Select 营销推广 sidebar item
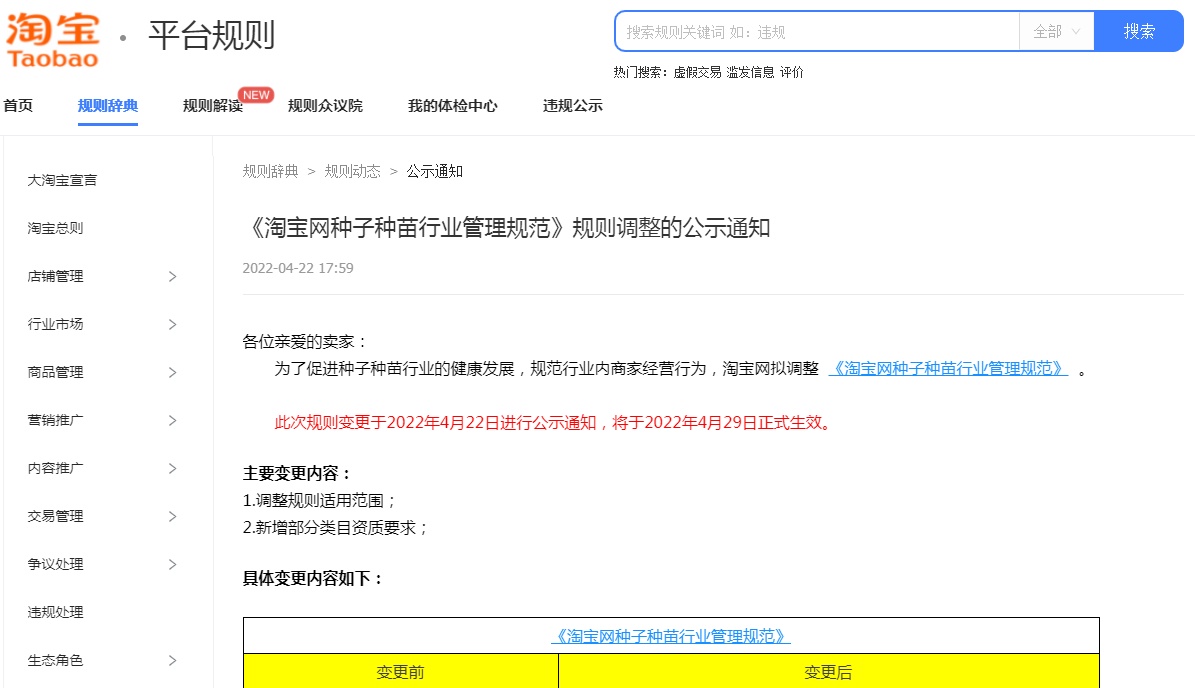This screenshot has width=1195, height=688. 55,421
